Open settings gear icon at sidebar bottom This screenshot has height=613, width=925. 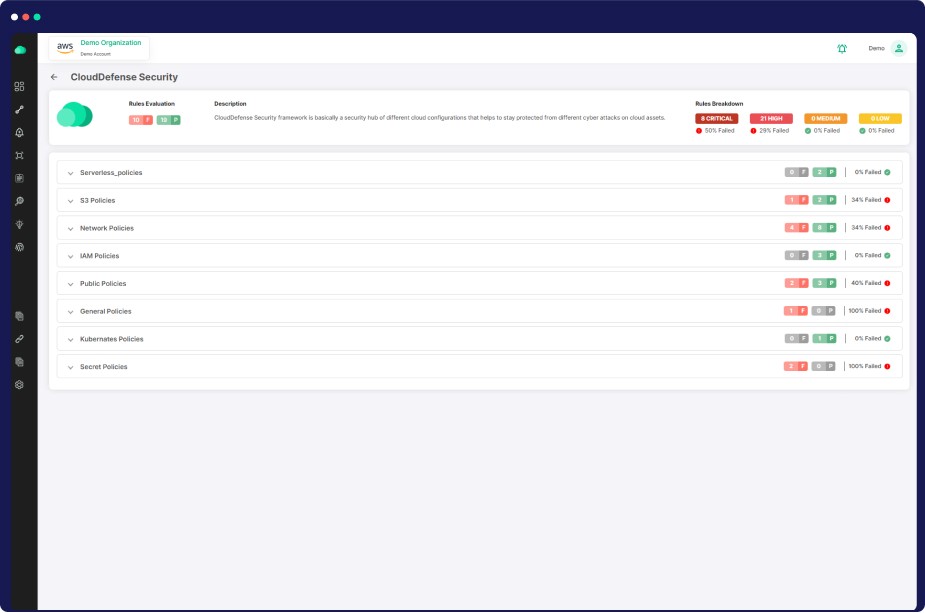tap(19, 385)
